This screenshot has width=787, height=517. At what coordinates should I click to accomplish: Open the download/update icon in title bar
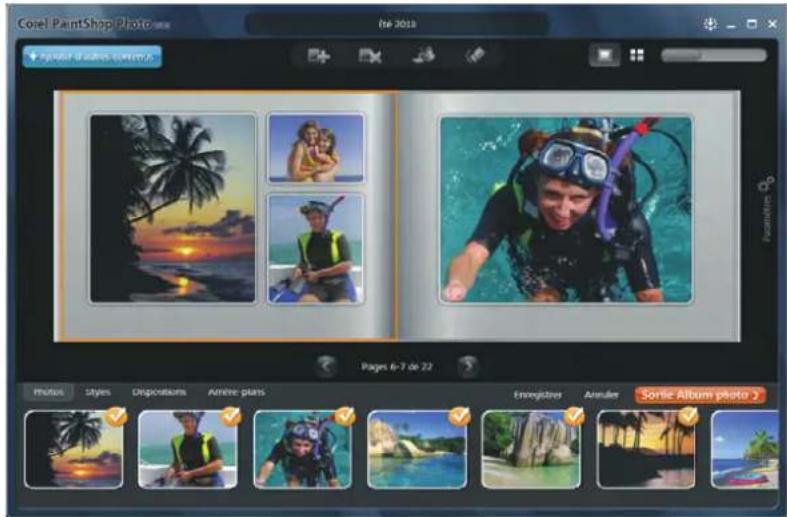710,24
